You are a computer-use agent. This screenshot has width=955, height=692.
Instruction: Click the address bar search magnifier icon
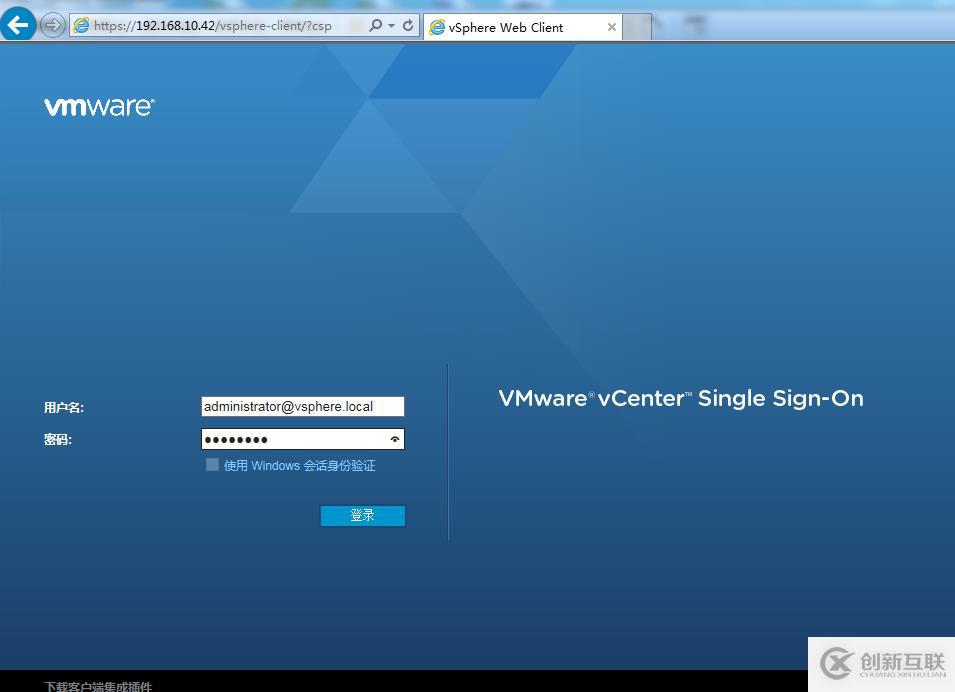pyautogui.click(x=376, y=25)
